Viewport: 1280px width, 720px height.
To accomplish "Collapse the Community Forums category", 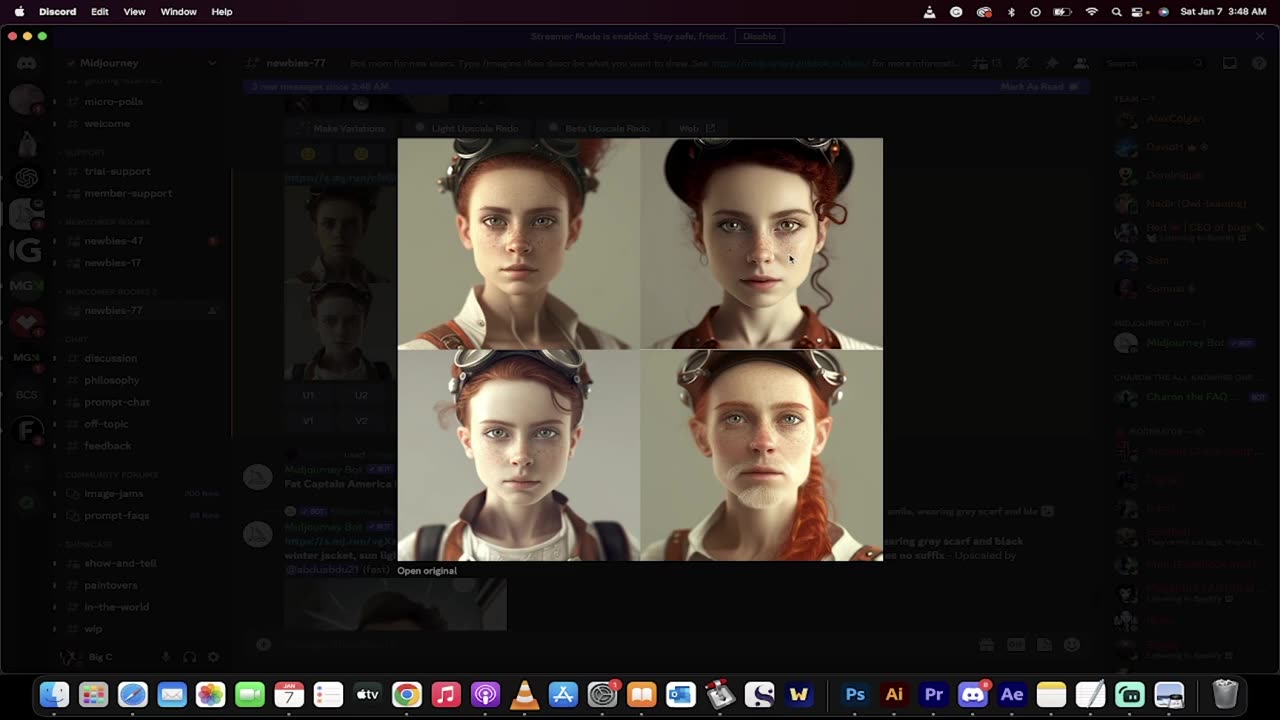I will pyautogui.click(x=110, y=474).
